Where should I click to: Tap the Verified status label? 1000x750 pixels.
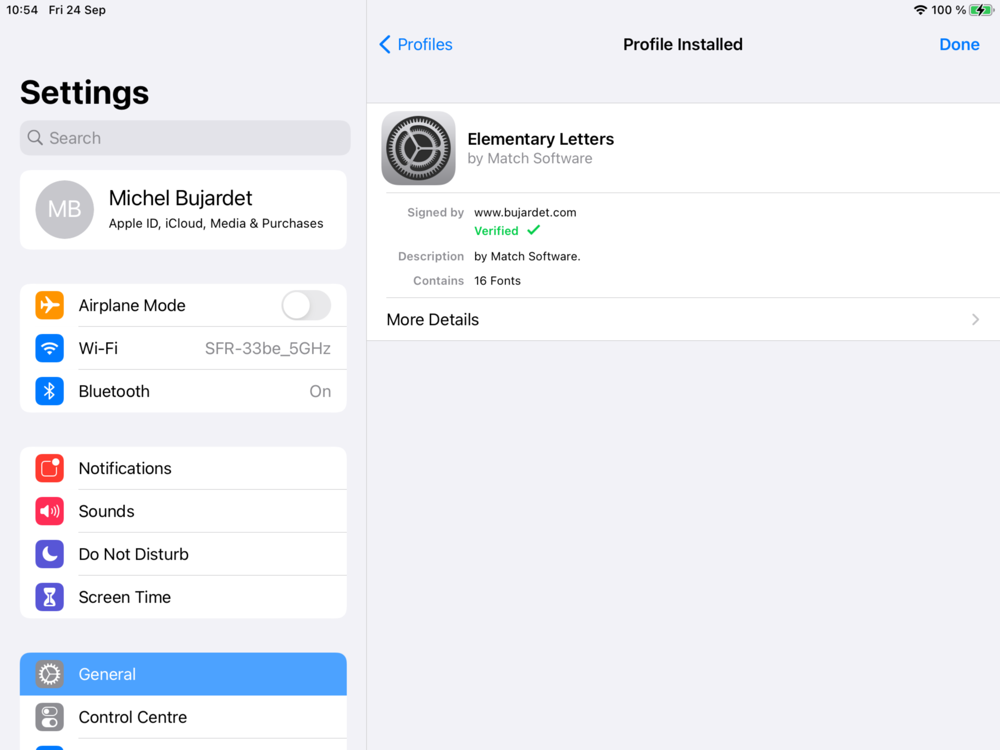[x=496, y=231]
